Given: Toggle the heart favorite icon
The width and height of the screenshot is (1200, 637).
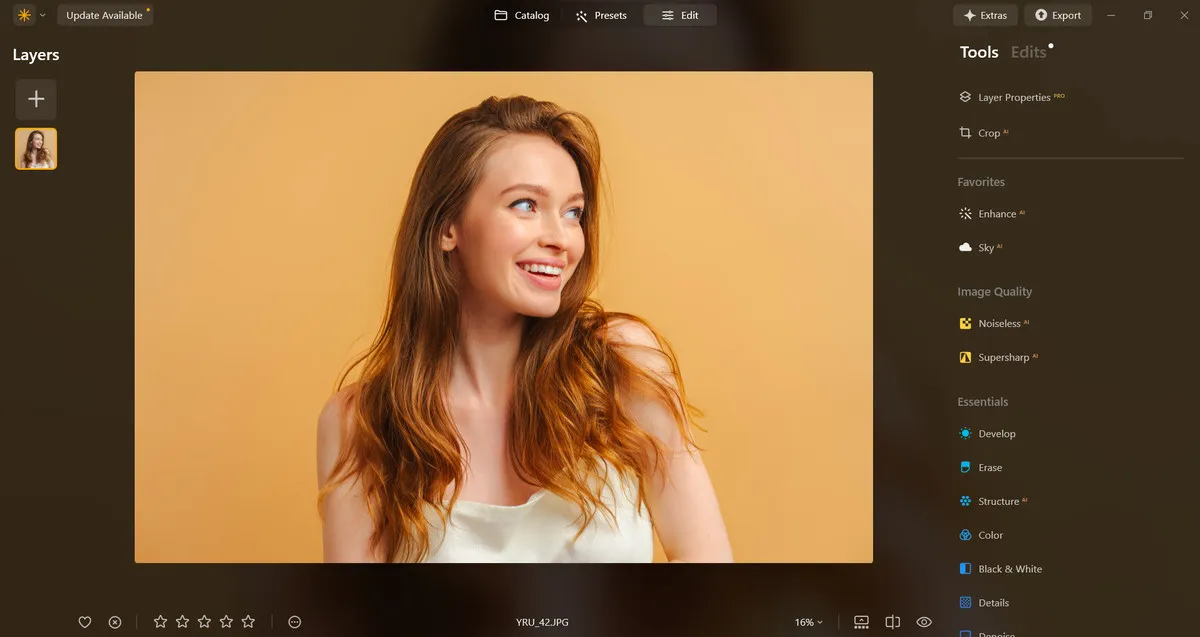Looking at the screenshot, I should click(x=85, y=622).
